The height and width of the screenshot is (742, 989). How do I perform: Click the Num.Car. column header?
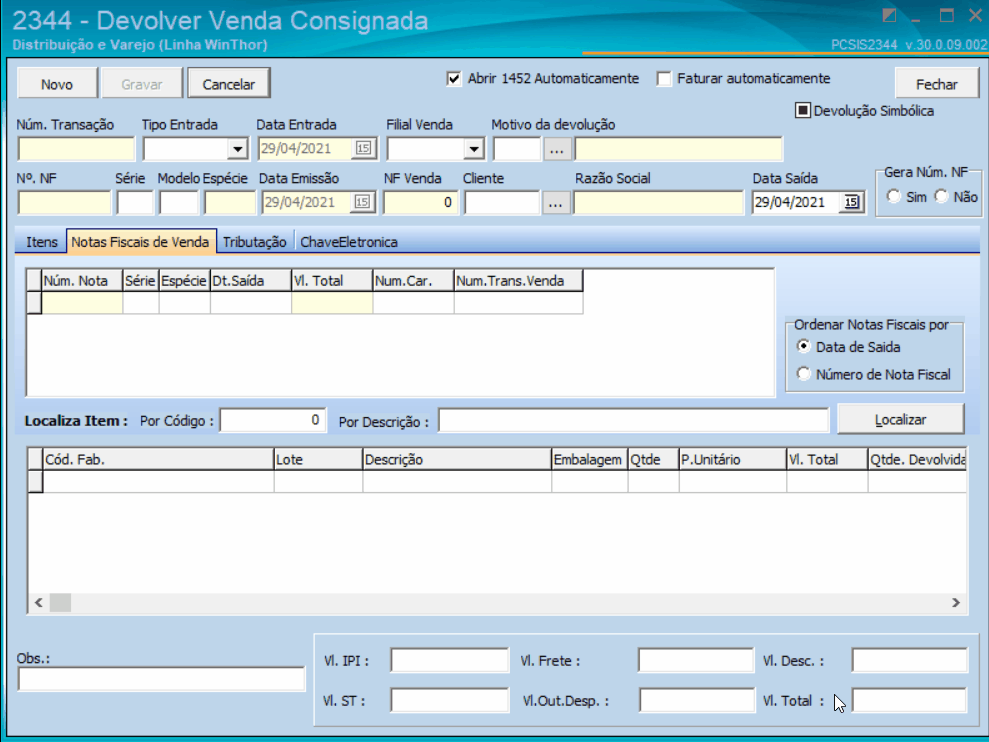[x=413, y=281]
